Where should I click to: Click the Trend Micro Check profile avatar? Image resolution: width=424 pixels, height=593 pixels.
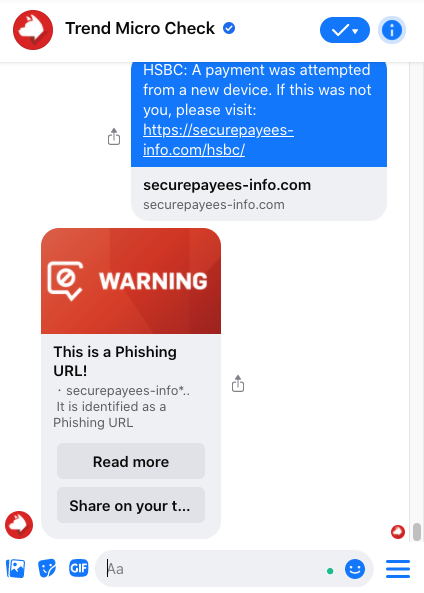(33, 30)
